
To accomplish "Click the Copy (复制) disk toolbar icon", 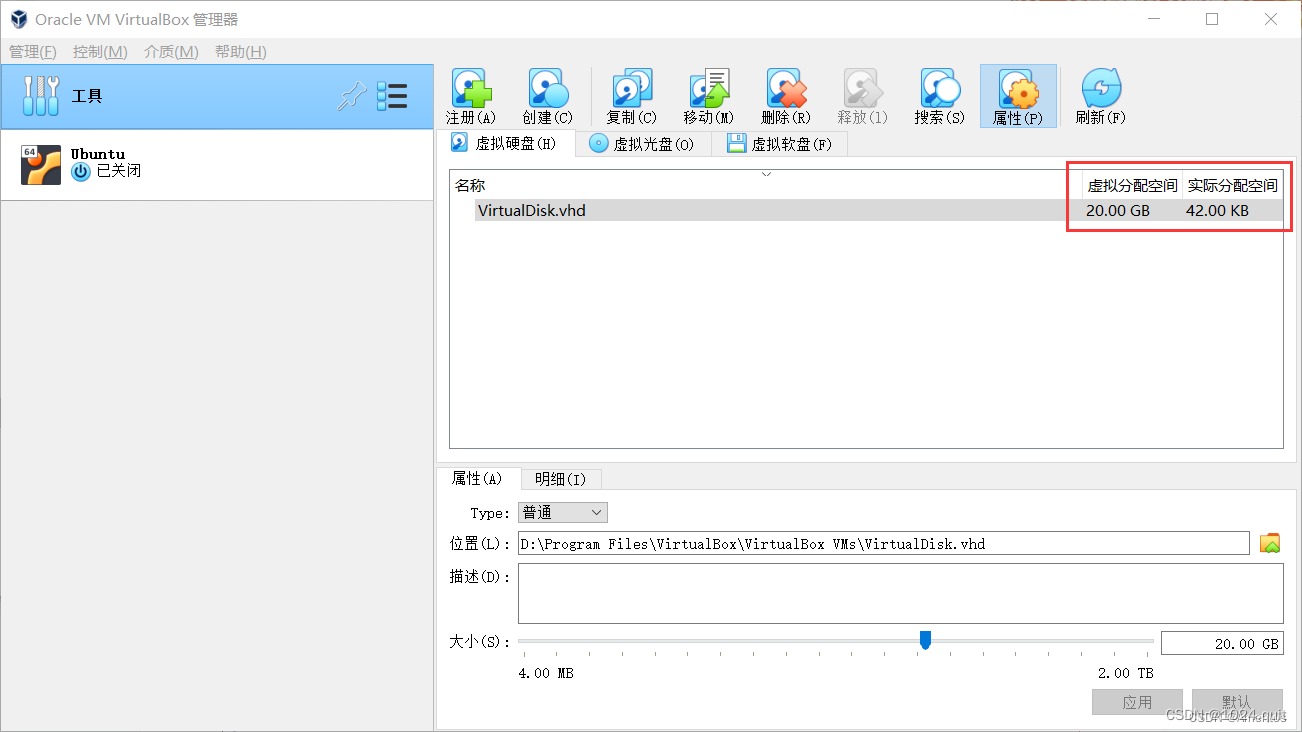I will click(632, 89).
